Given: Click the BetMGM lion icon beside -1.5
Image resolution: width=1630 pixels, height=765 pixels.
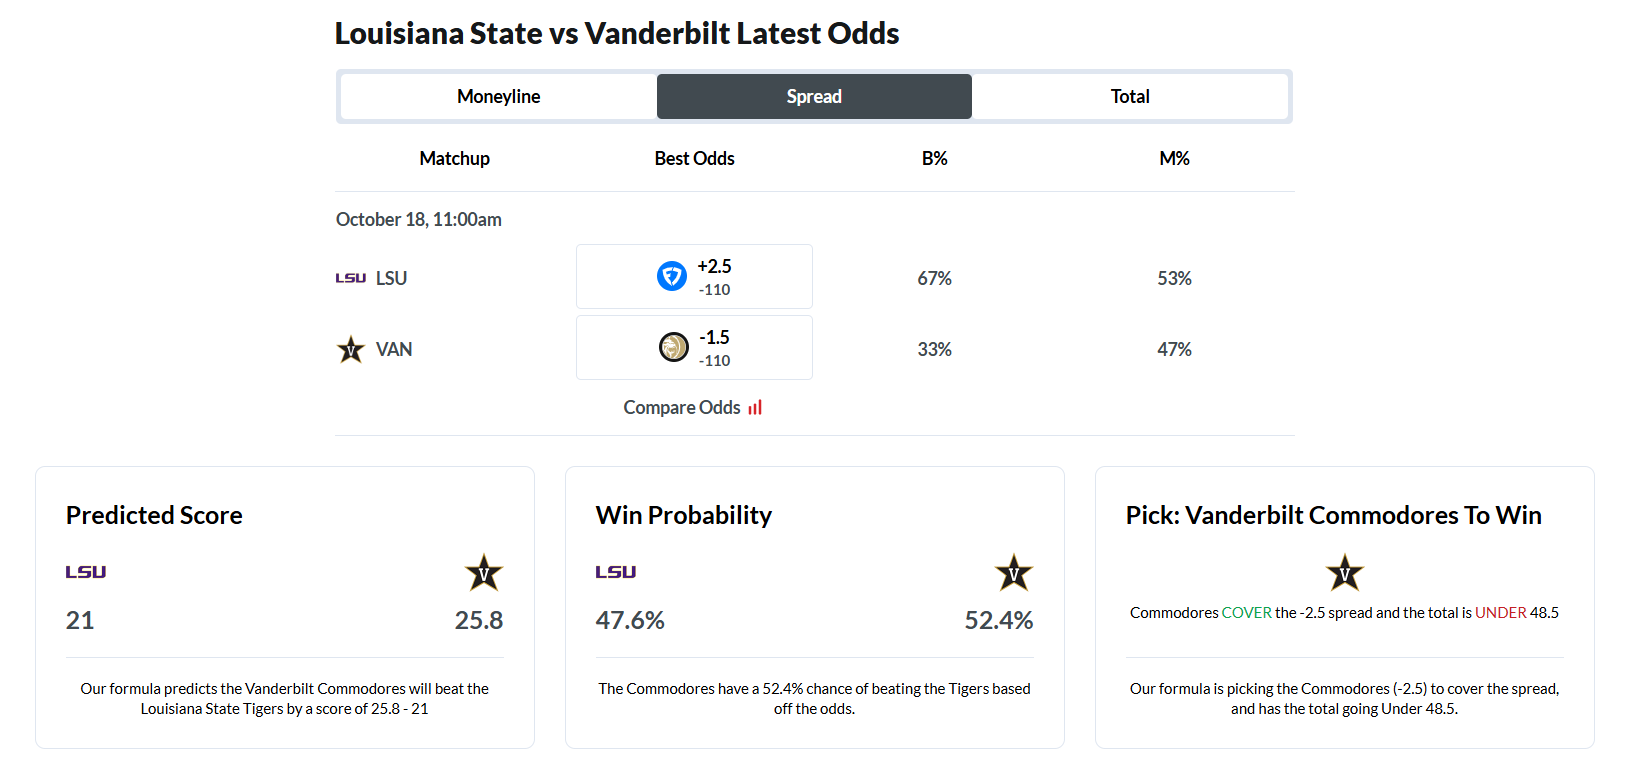Looking at the screenshot, I should tap(673, 347).
